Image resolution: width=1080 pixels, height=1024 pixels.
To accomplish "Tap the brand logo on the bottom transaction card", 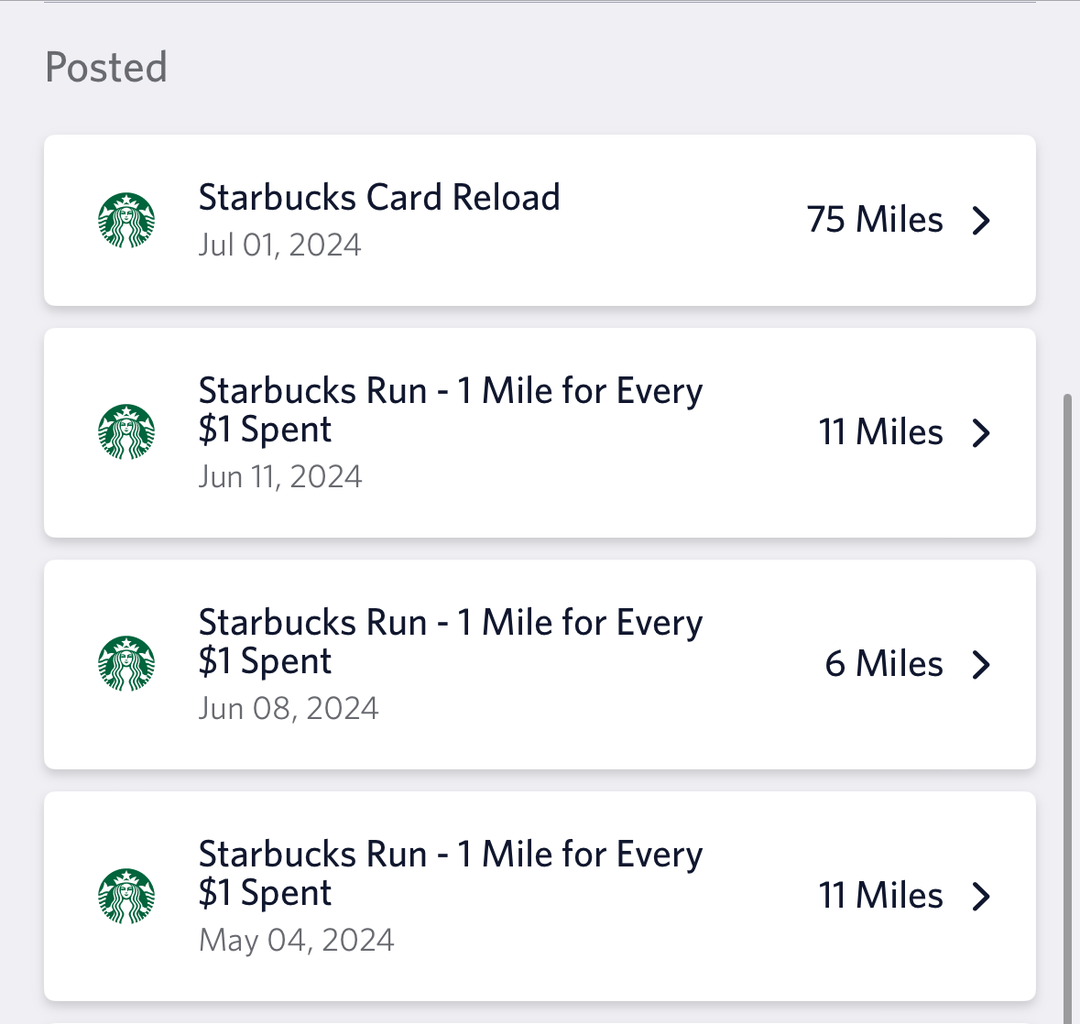I will click(127, 896).
